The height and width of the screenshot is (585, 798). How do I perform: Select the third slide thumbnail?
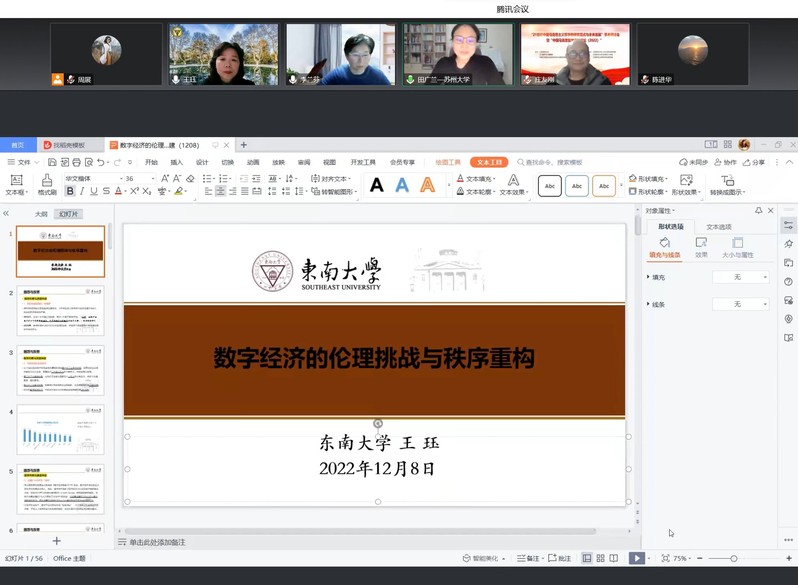tap(61, 370)
